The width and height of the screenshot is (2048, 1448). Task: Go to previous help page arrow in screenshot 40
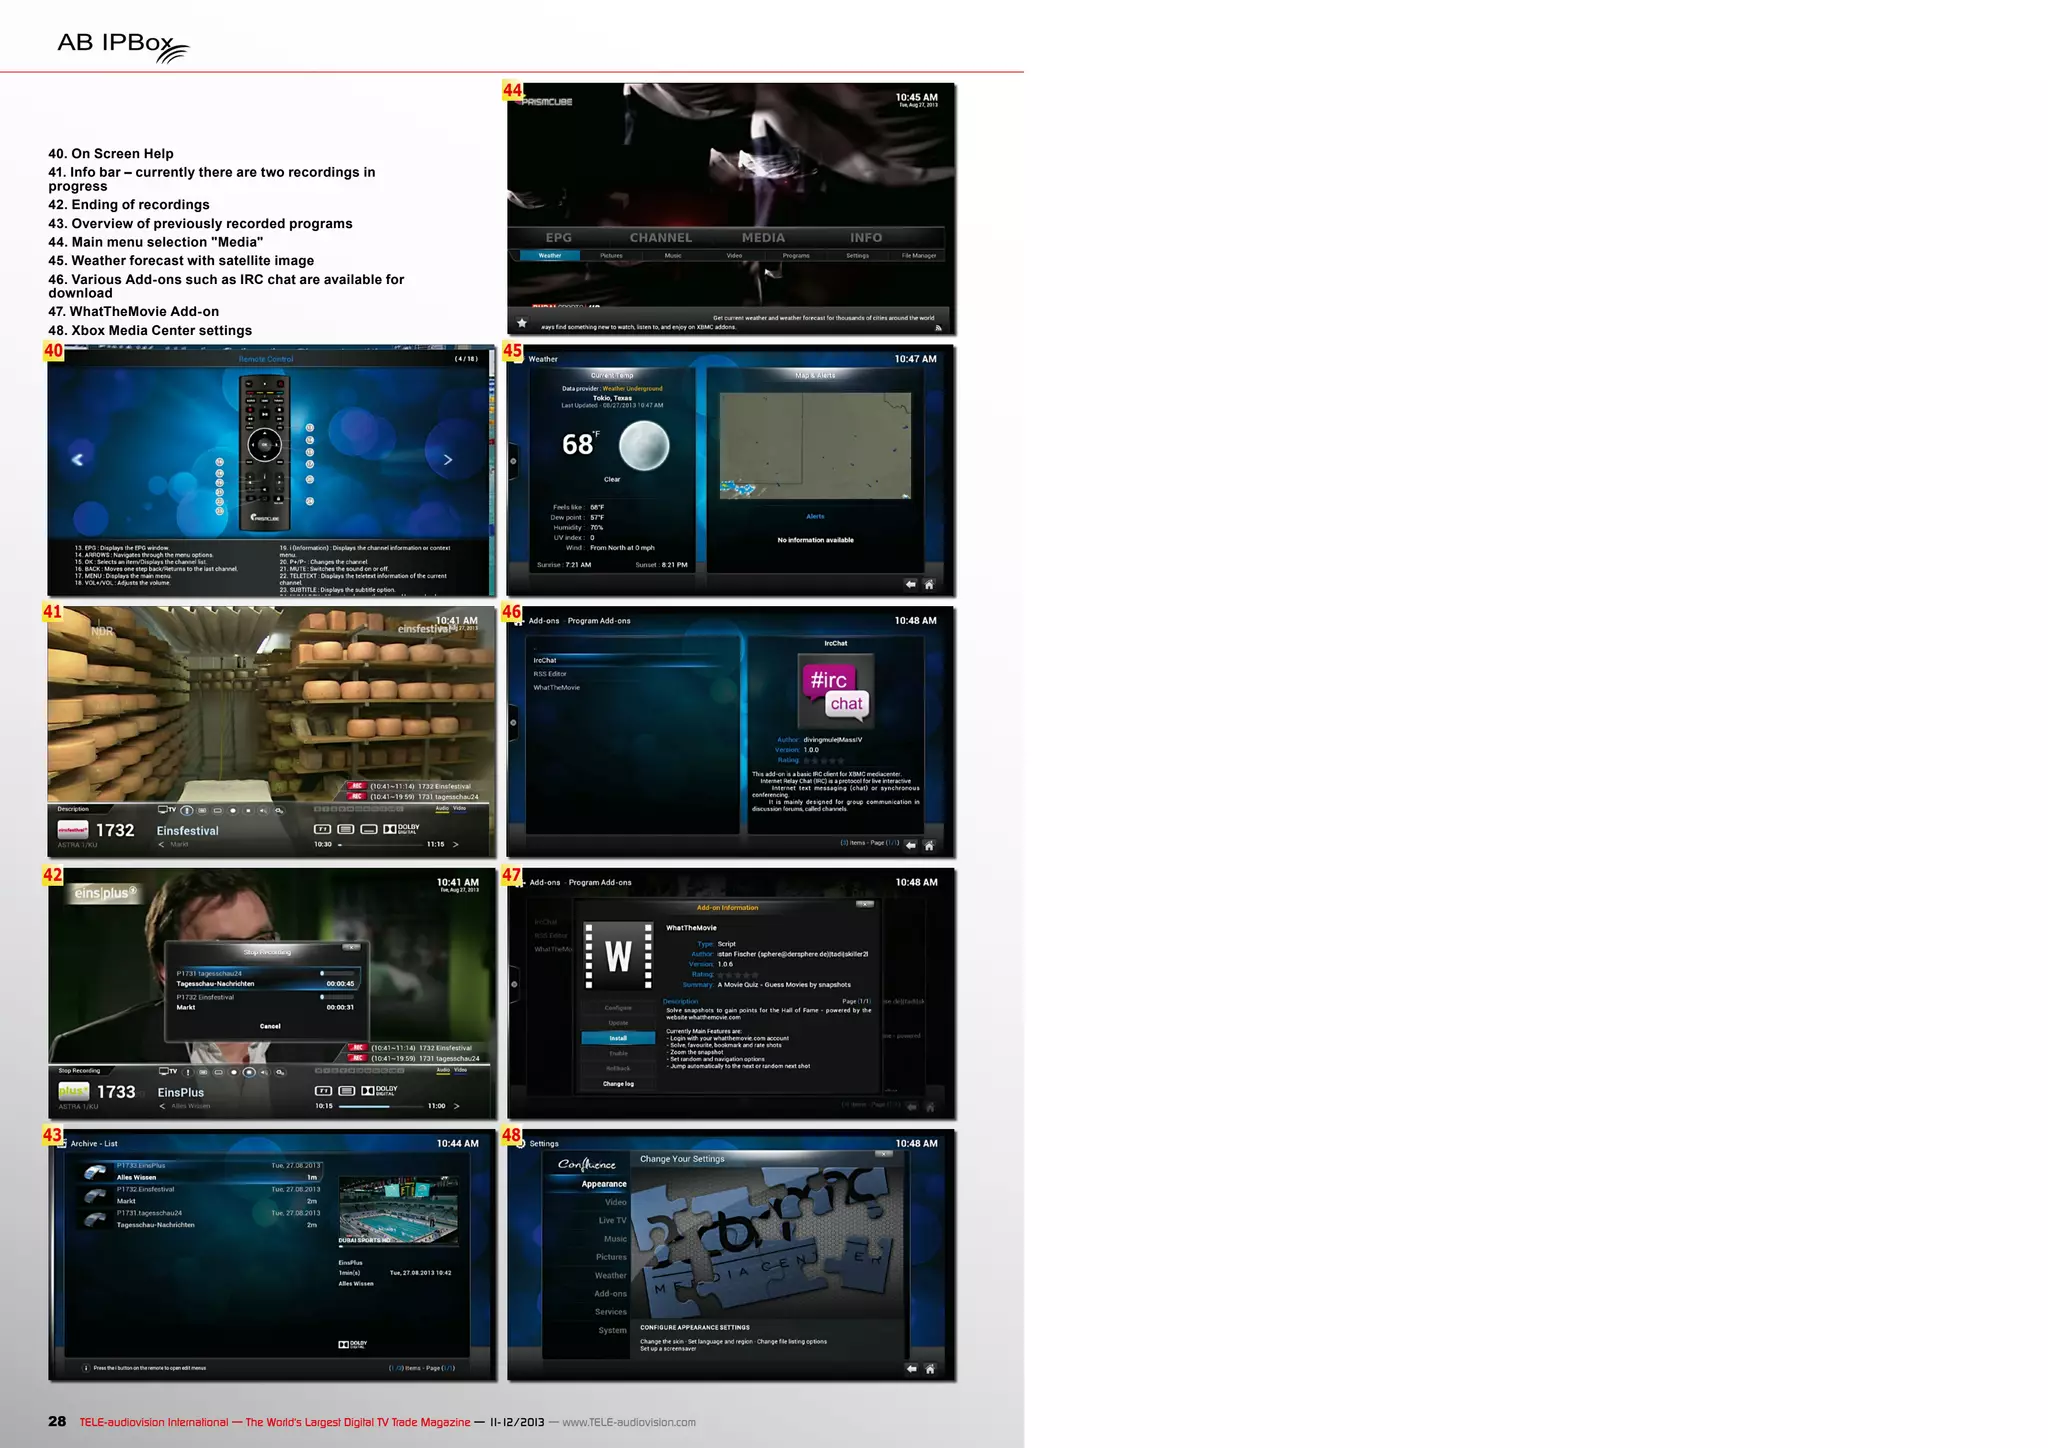(78, 459)
